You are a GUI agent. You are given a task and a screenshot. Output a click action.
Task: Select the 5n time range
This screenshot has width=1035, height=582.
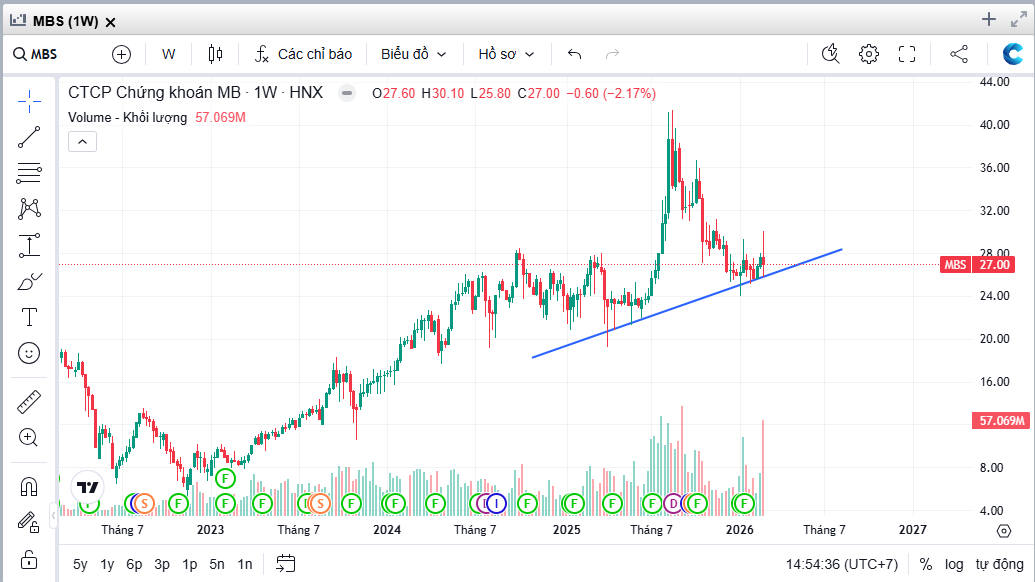217,564
